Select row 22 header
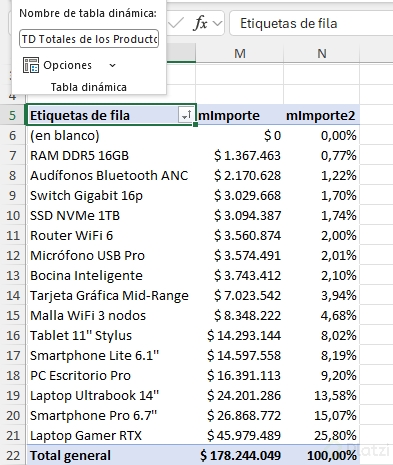Viewport: 393px width, 465px height. coord(13,455)
